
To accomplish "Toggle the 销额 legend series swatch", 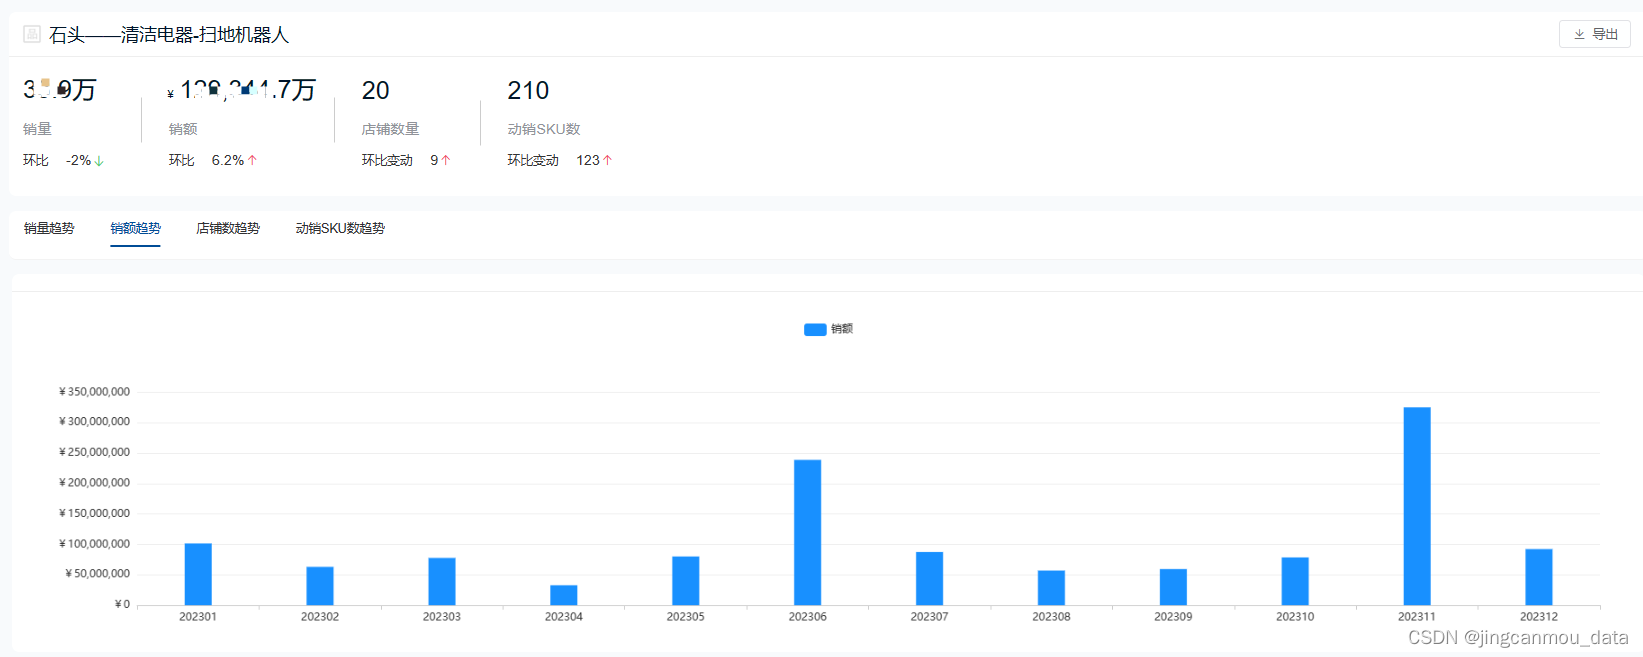I will [x=815, y=329].
